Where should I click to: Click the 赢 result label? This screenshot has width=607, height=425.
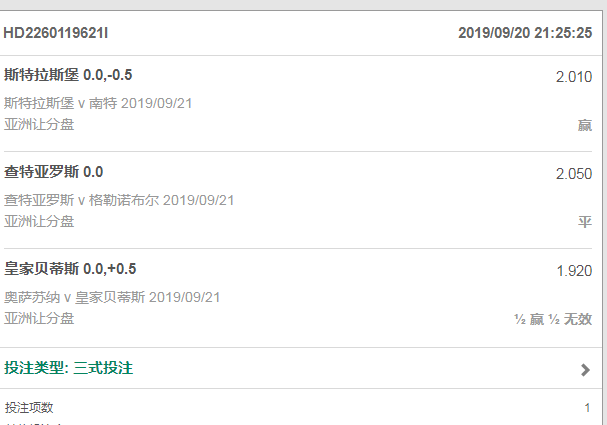[585, 125]
